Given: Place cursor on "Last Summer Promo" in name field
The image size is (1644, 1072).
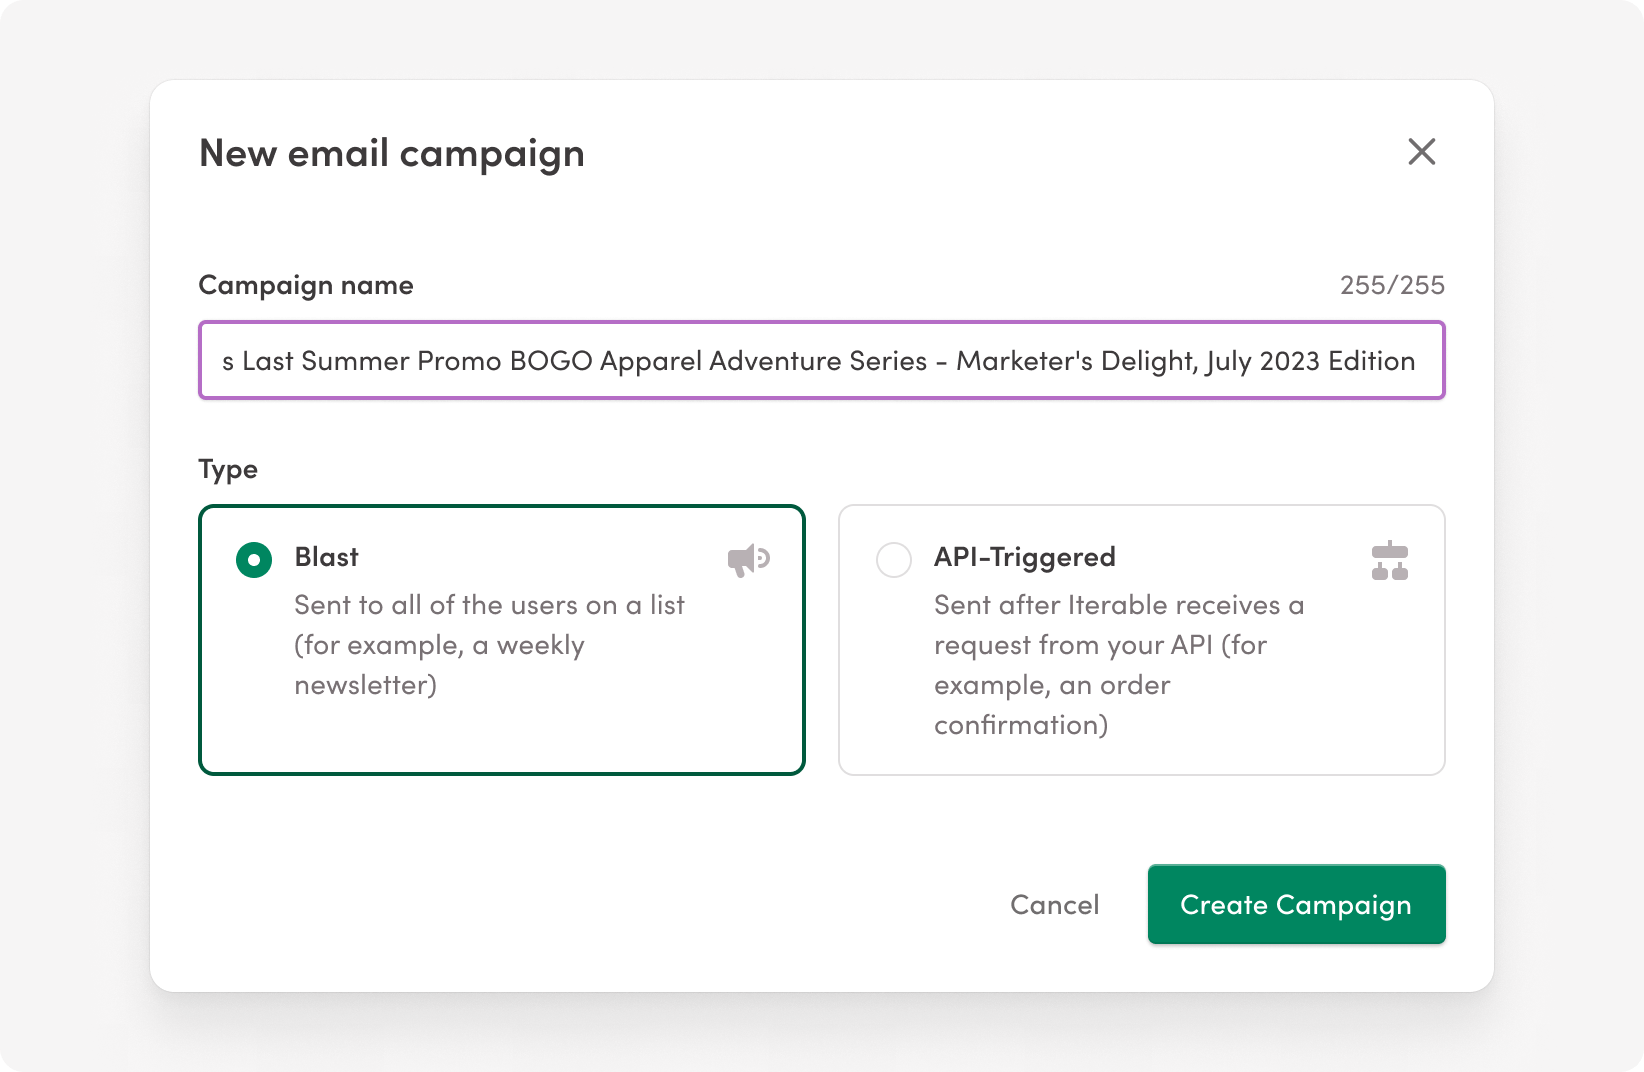Looking at the screenshot, I should pyautogui.click(x=372, y=361).
